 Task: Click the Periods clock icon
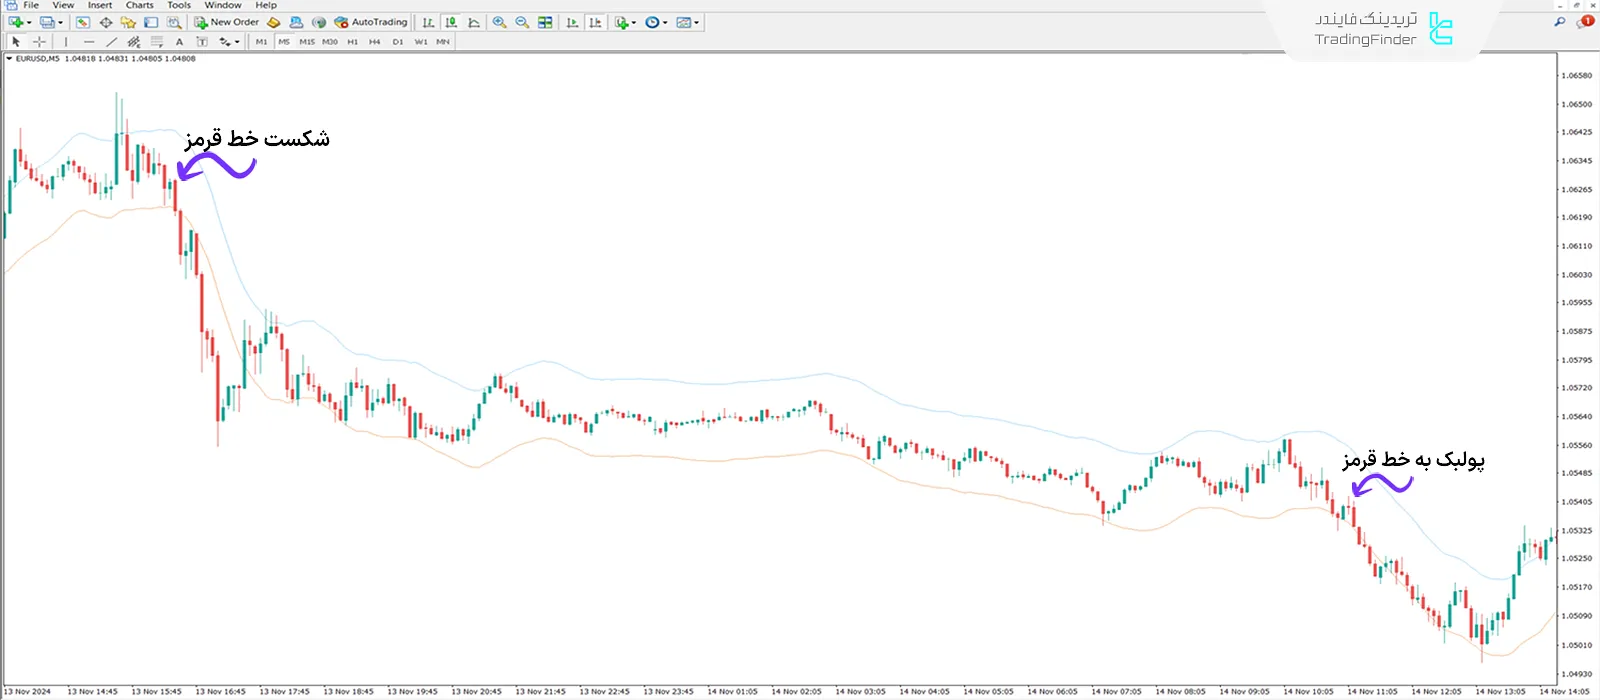tap(652, 22)
